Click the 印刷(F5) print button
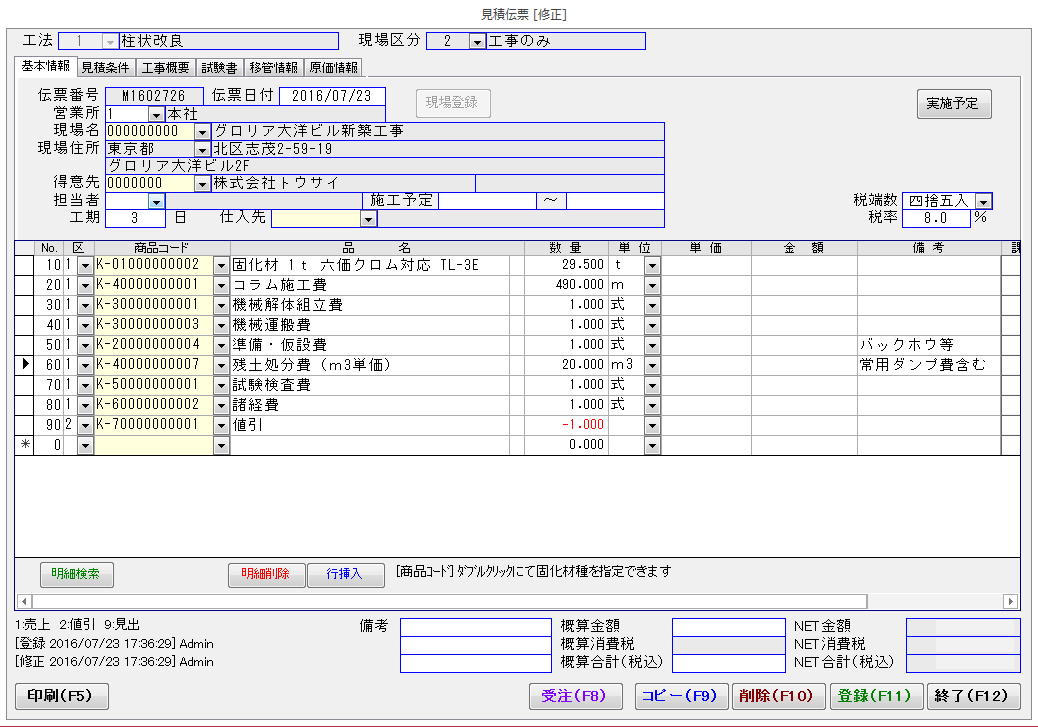Viewport: 1038px width, 727px height. point(62,696)
